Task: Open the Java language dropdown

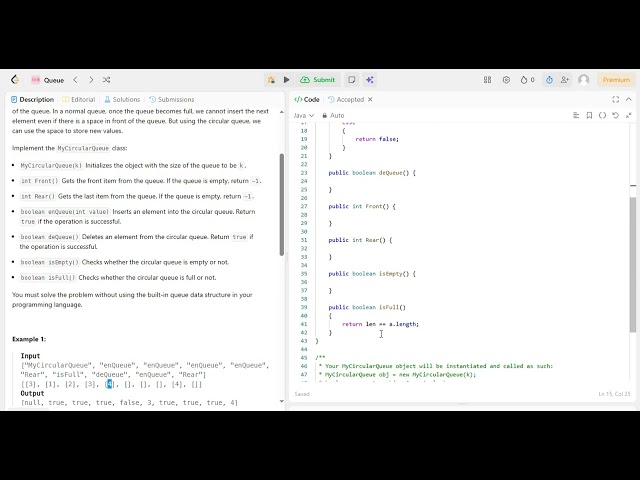Action: [x=303, y=115]
